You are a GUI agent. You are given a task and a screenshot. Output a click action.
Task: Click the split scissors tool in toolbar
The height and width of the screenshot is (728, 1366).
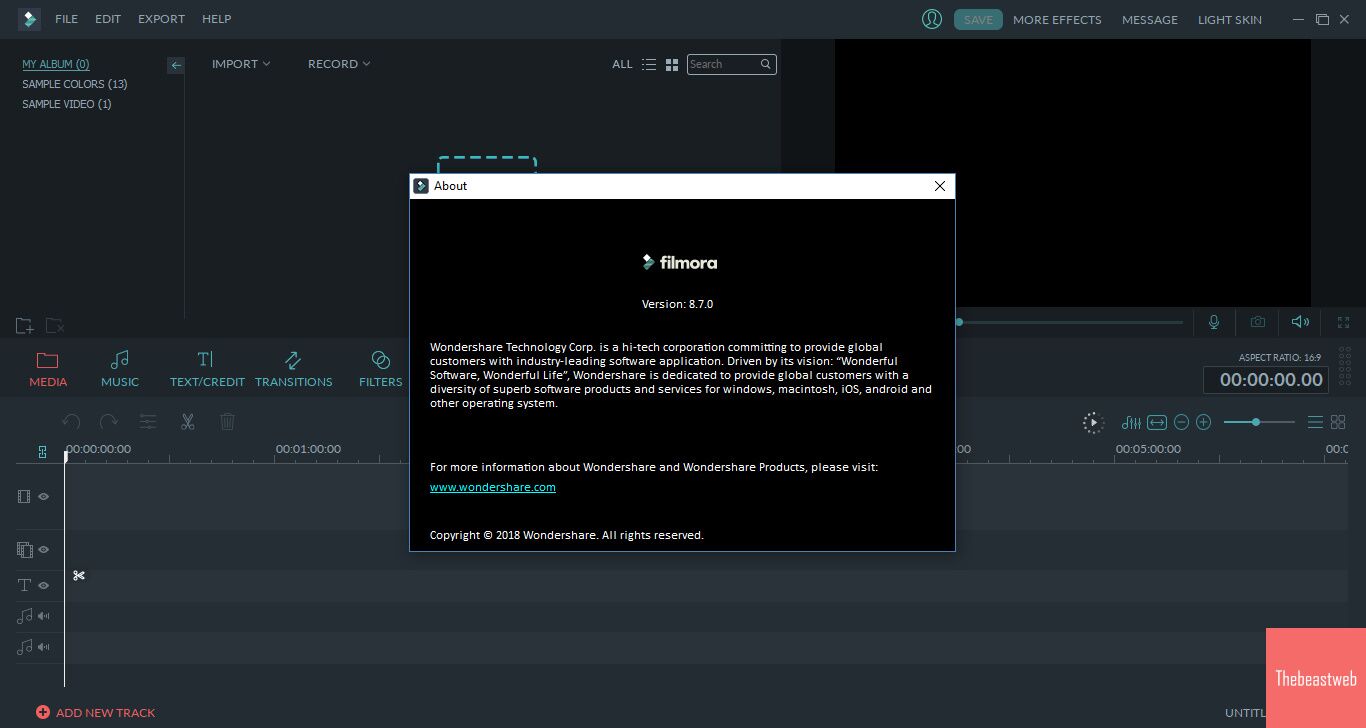click(187, 422)
